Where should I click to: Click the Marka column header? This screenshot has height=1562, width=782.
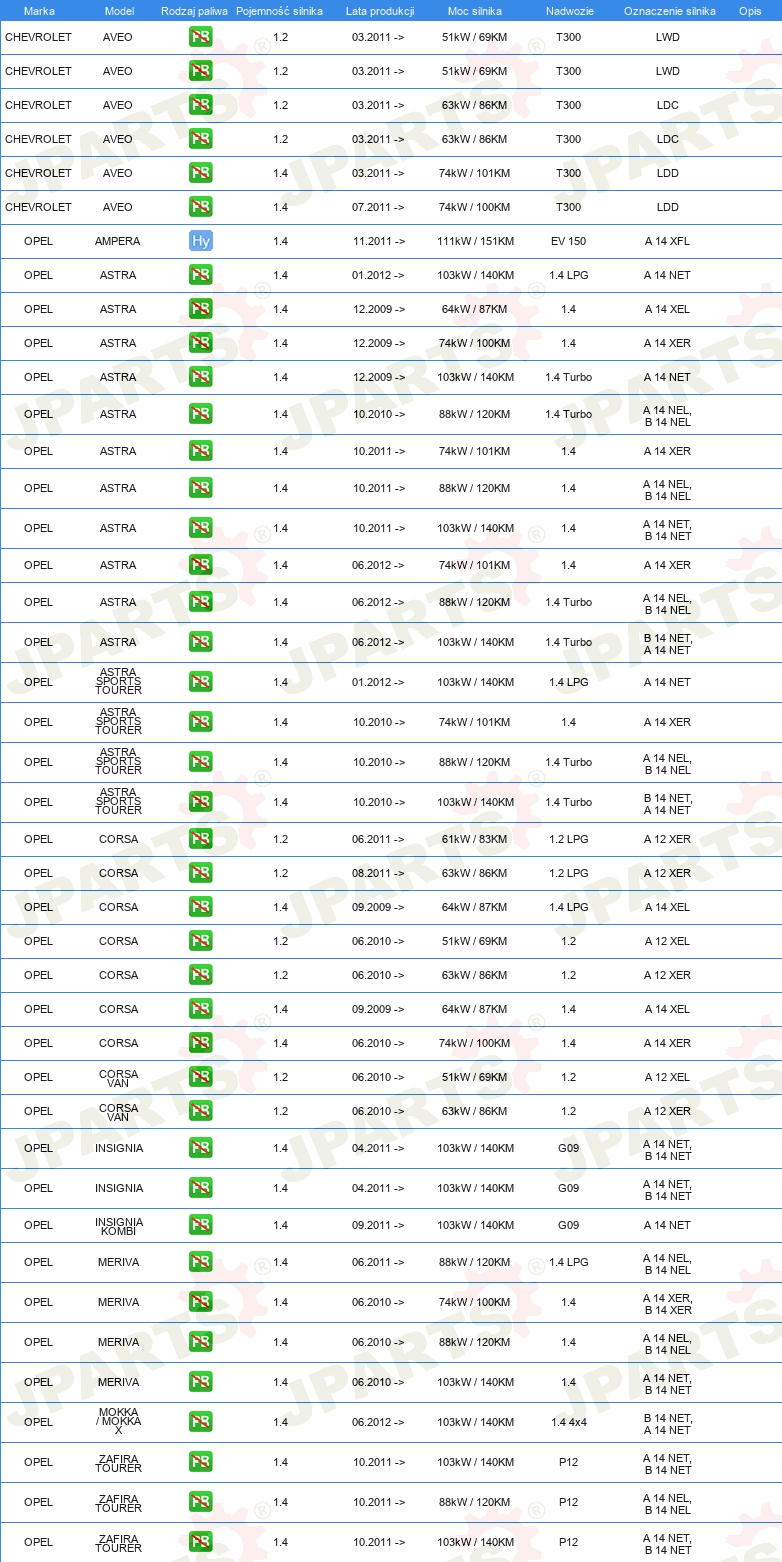click(x=39, y=11)
